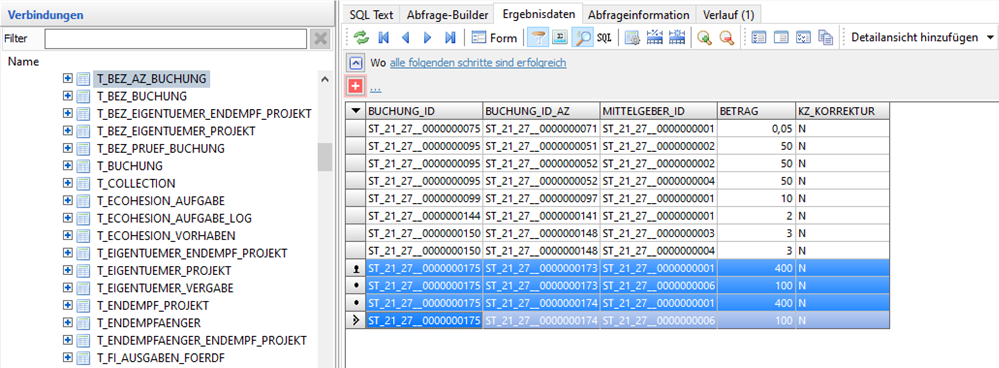Viewport: 999px width, 368px height.
Task: Add a condition with red plus button
Action: (356, 85)
